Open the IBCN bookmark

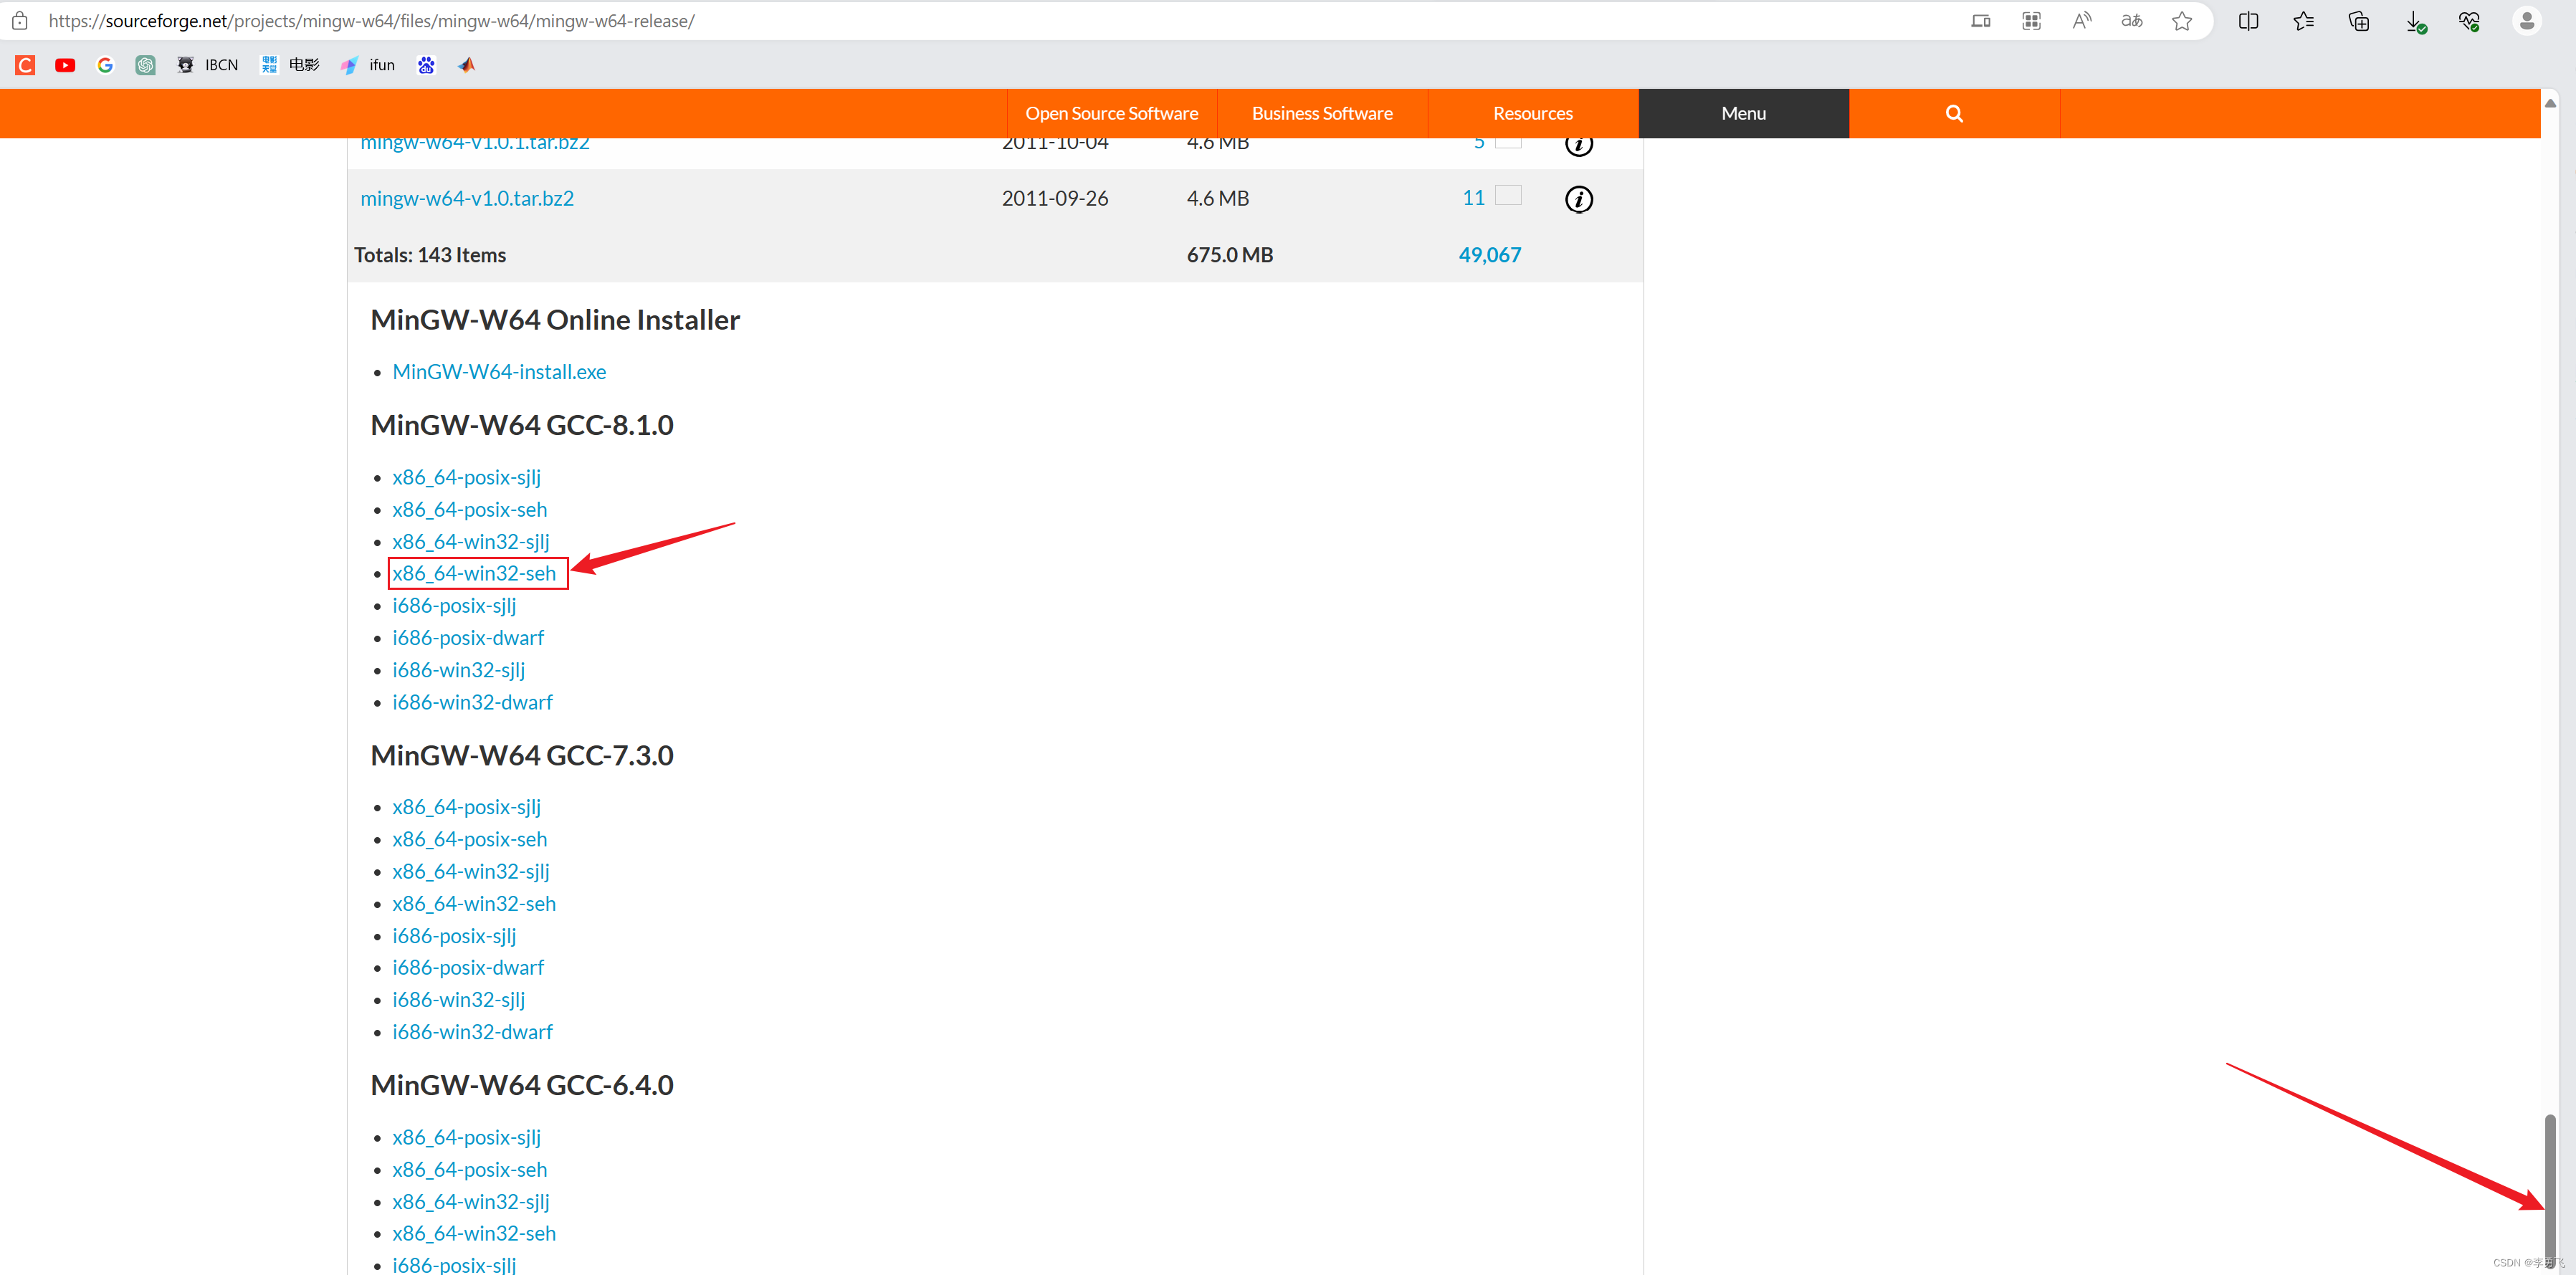[208, 65]
